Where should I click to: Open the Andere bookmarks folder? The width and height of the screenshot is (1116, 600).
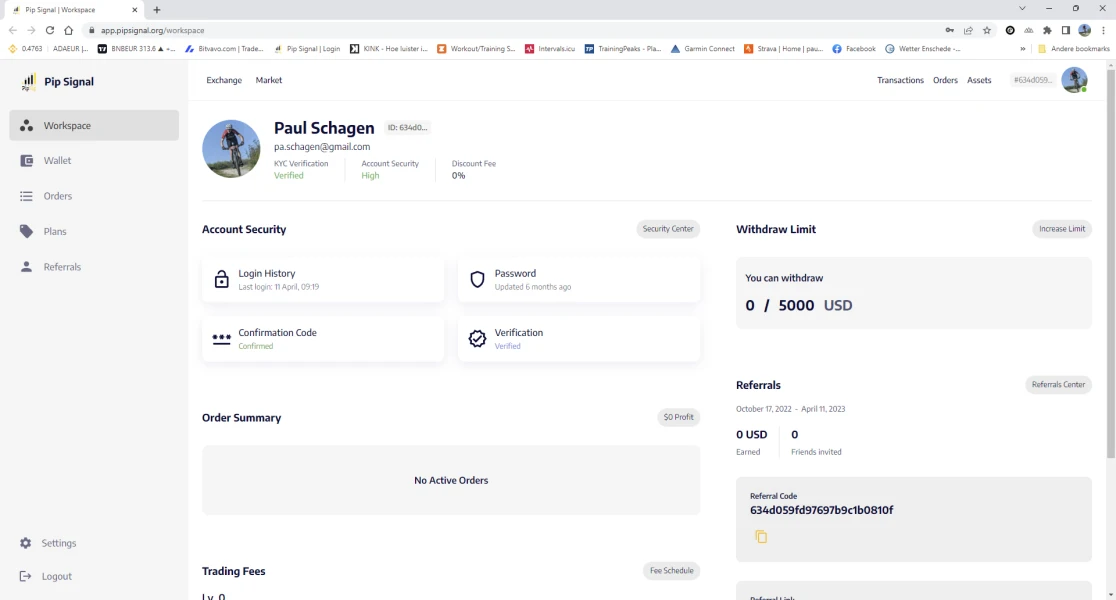click(x=1073, y=49)
